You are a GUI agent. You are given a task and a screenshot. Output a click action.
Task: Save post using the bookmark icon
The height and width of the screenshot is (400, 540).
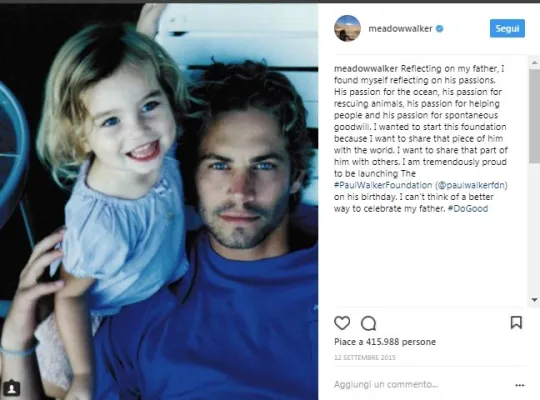tap(516, 322)
